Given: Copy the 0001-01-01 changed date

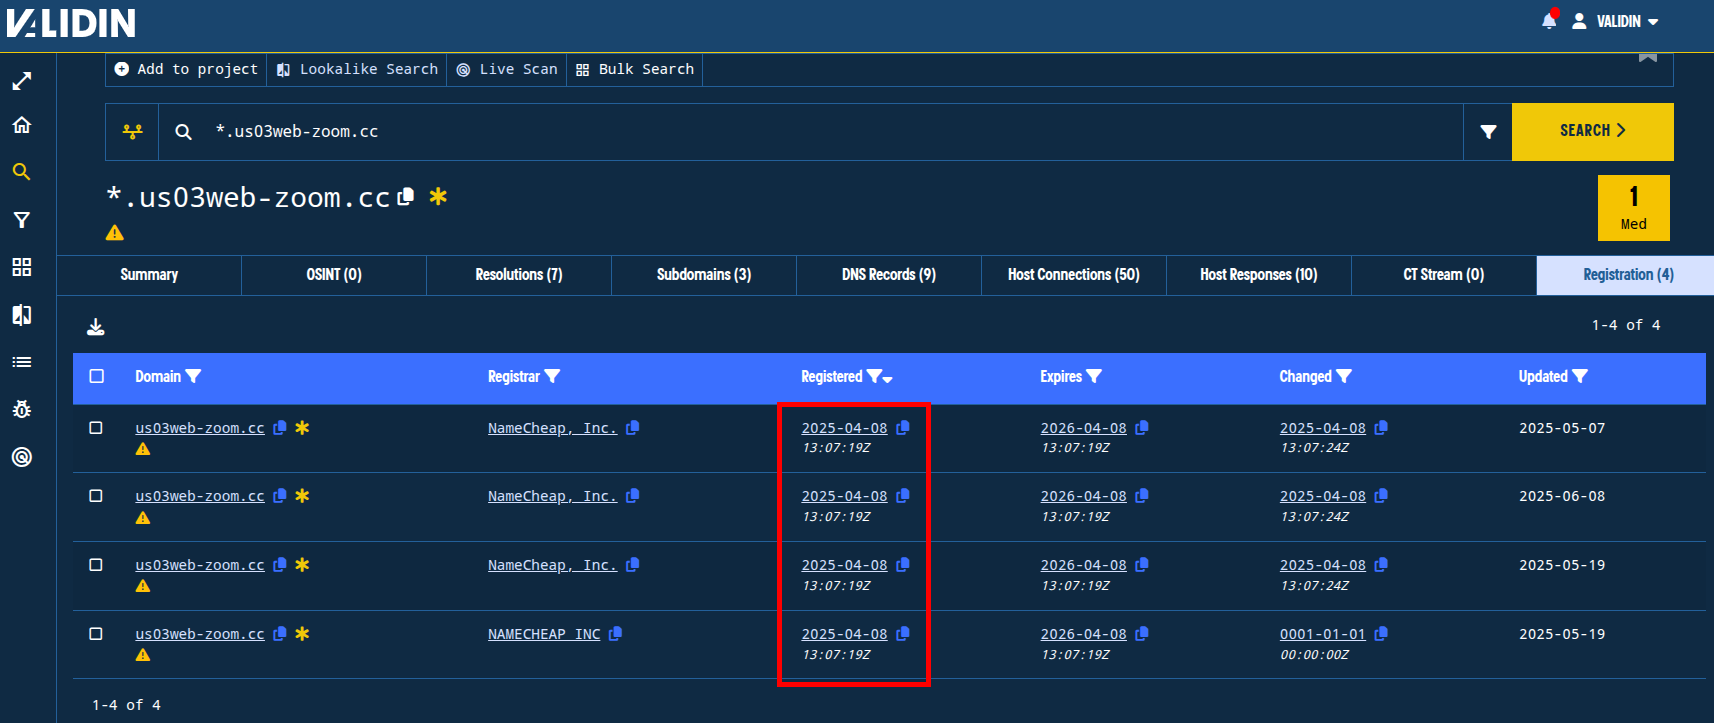Looking at the screenshot, I should click(x=1381, y=634).
